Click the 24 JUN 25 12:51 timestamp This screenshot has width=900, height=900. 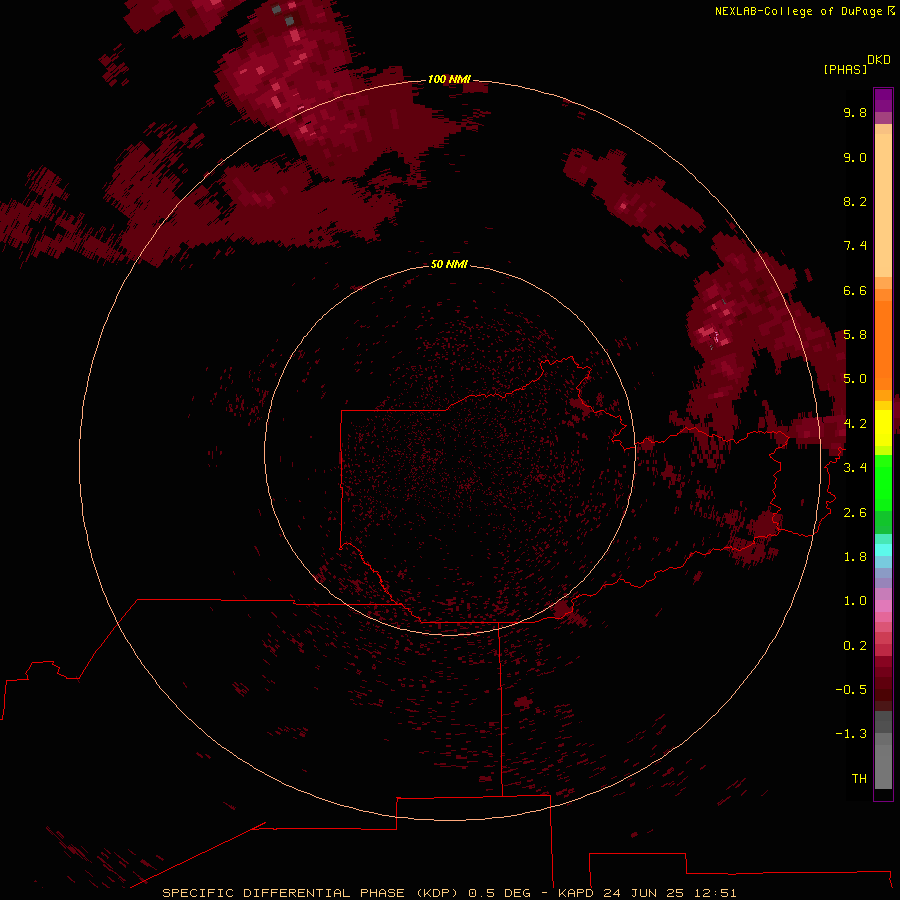point(670,893)
